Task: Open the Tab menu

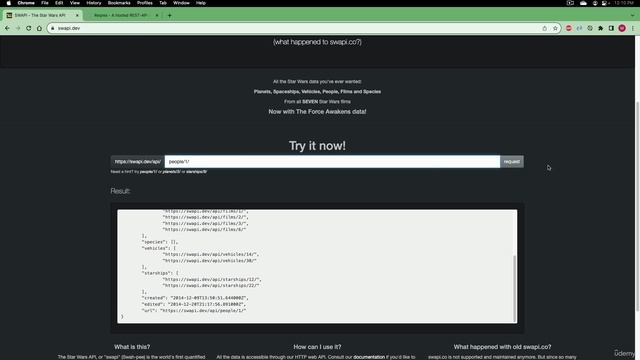Action: coord(163,3)
